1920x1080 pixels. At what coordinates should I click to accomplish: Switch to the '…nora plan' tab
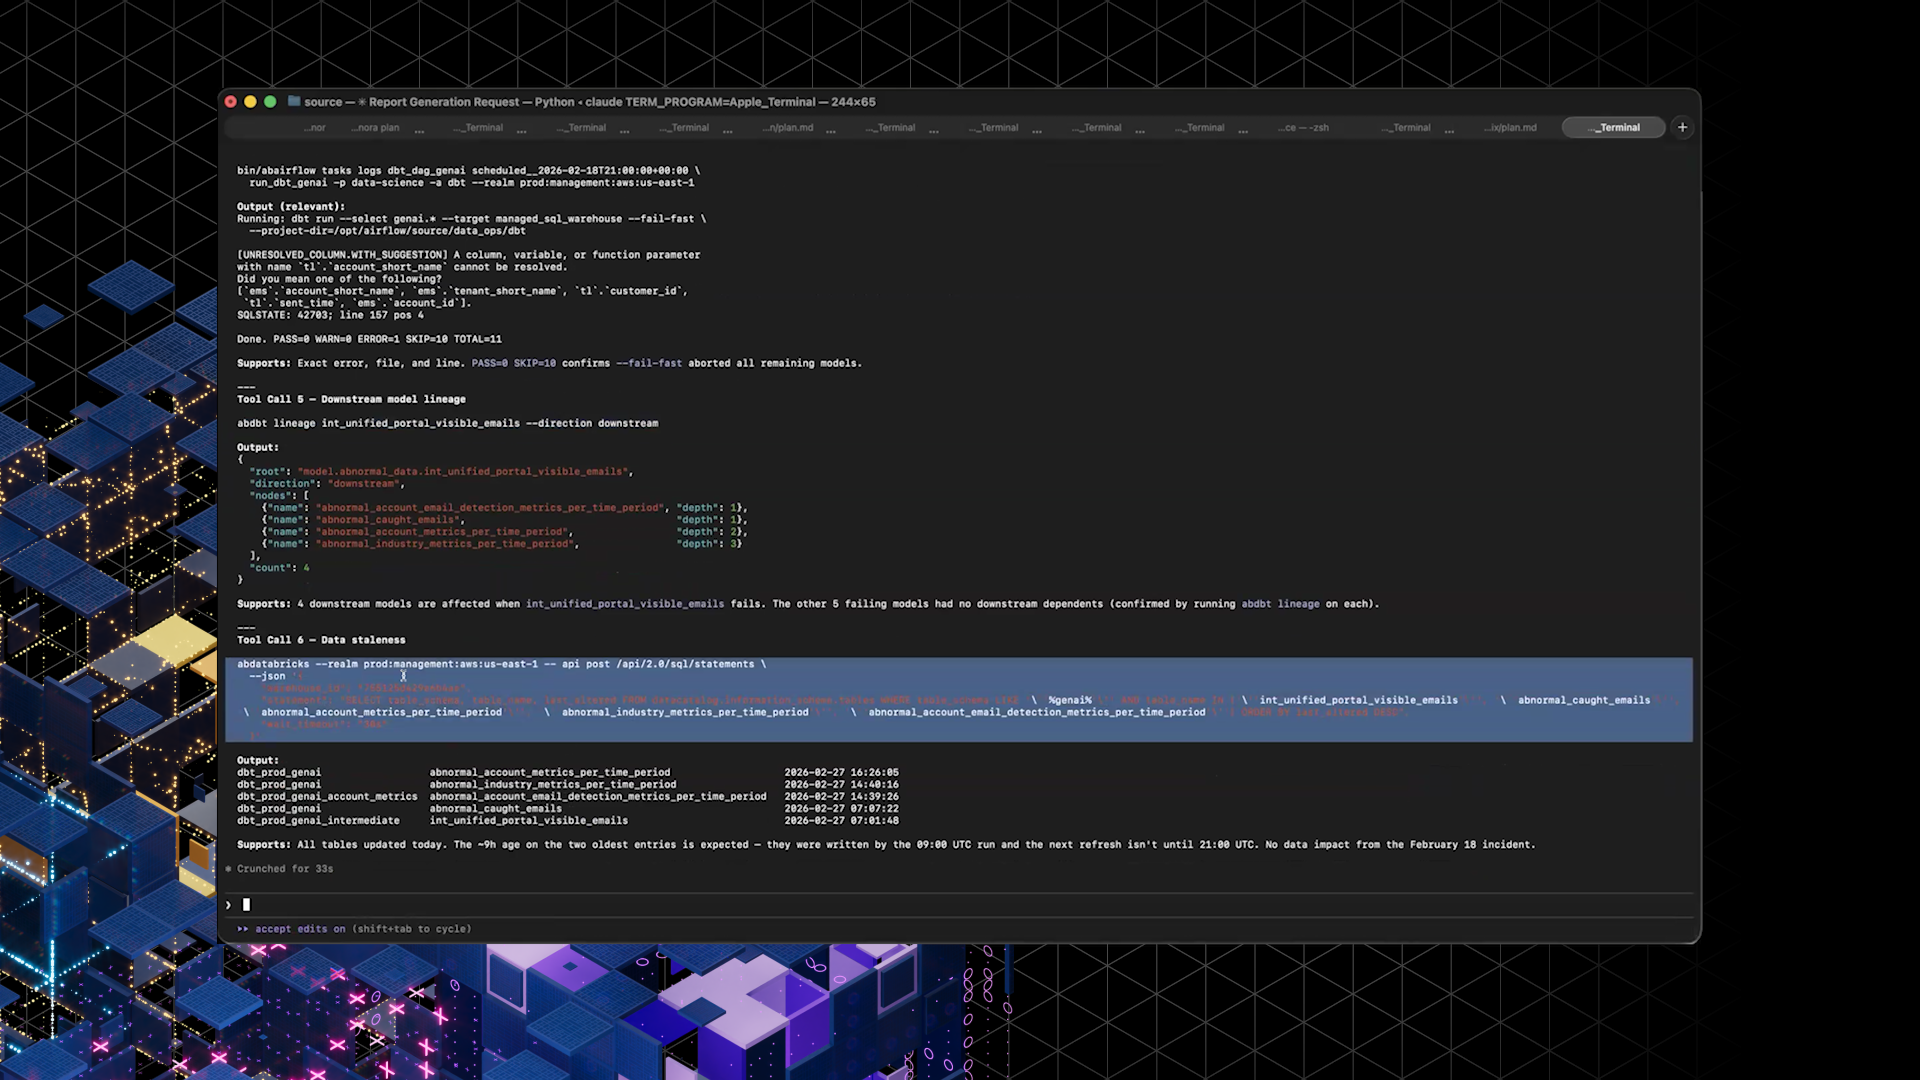click(375, 128)
